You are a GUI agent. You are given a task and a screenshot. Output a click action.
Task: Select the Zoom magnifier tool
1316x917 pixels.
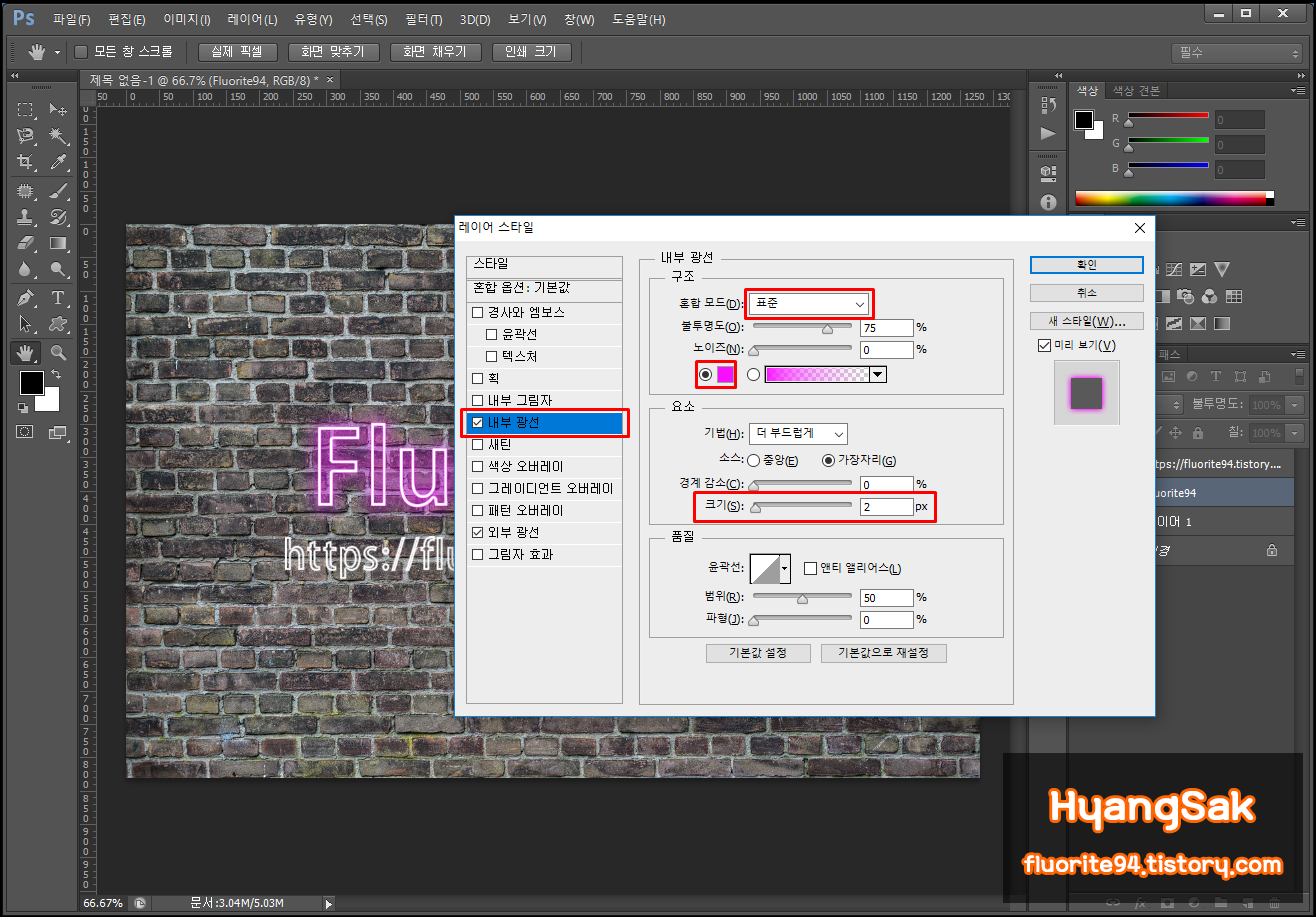58,352
